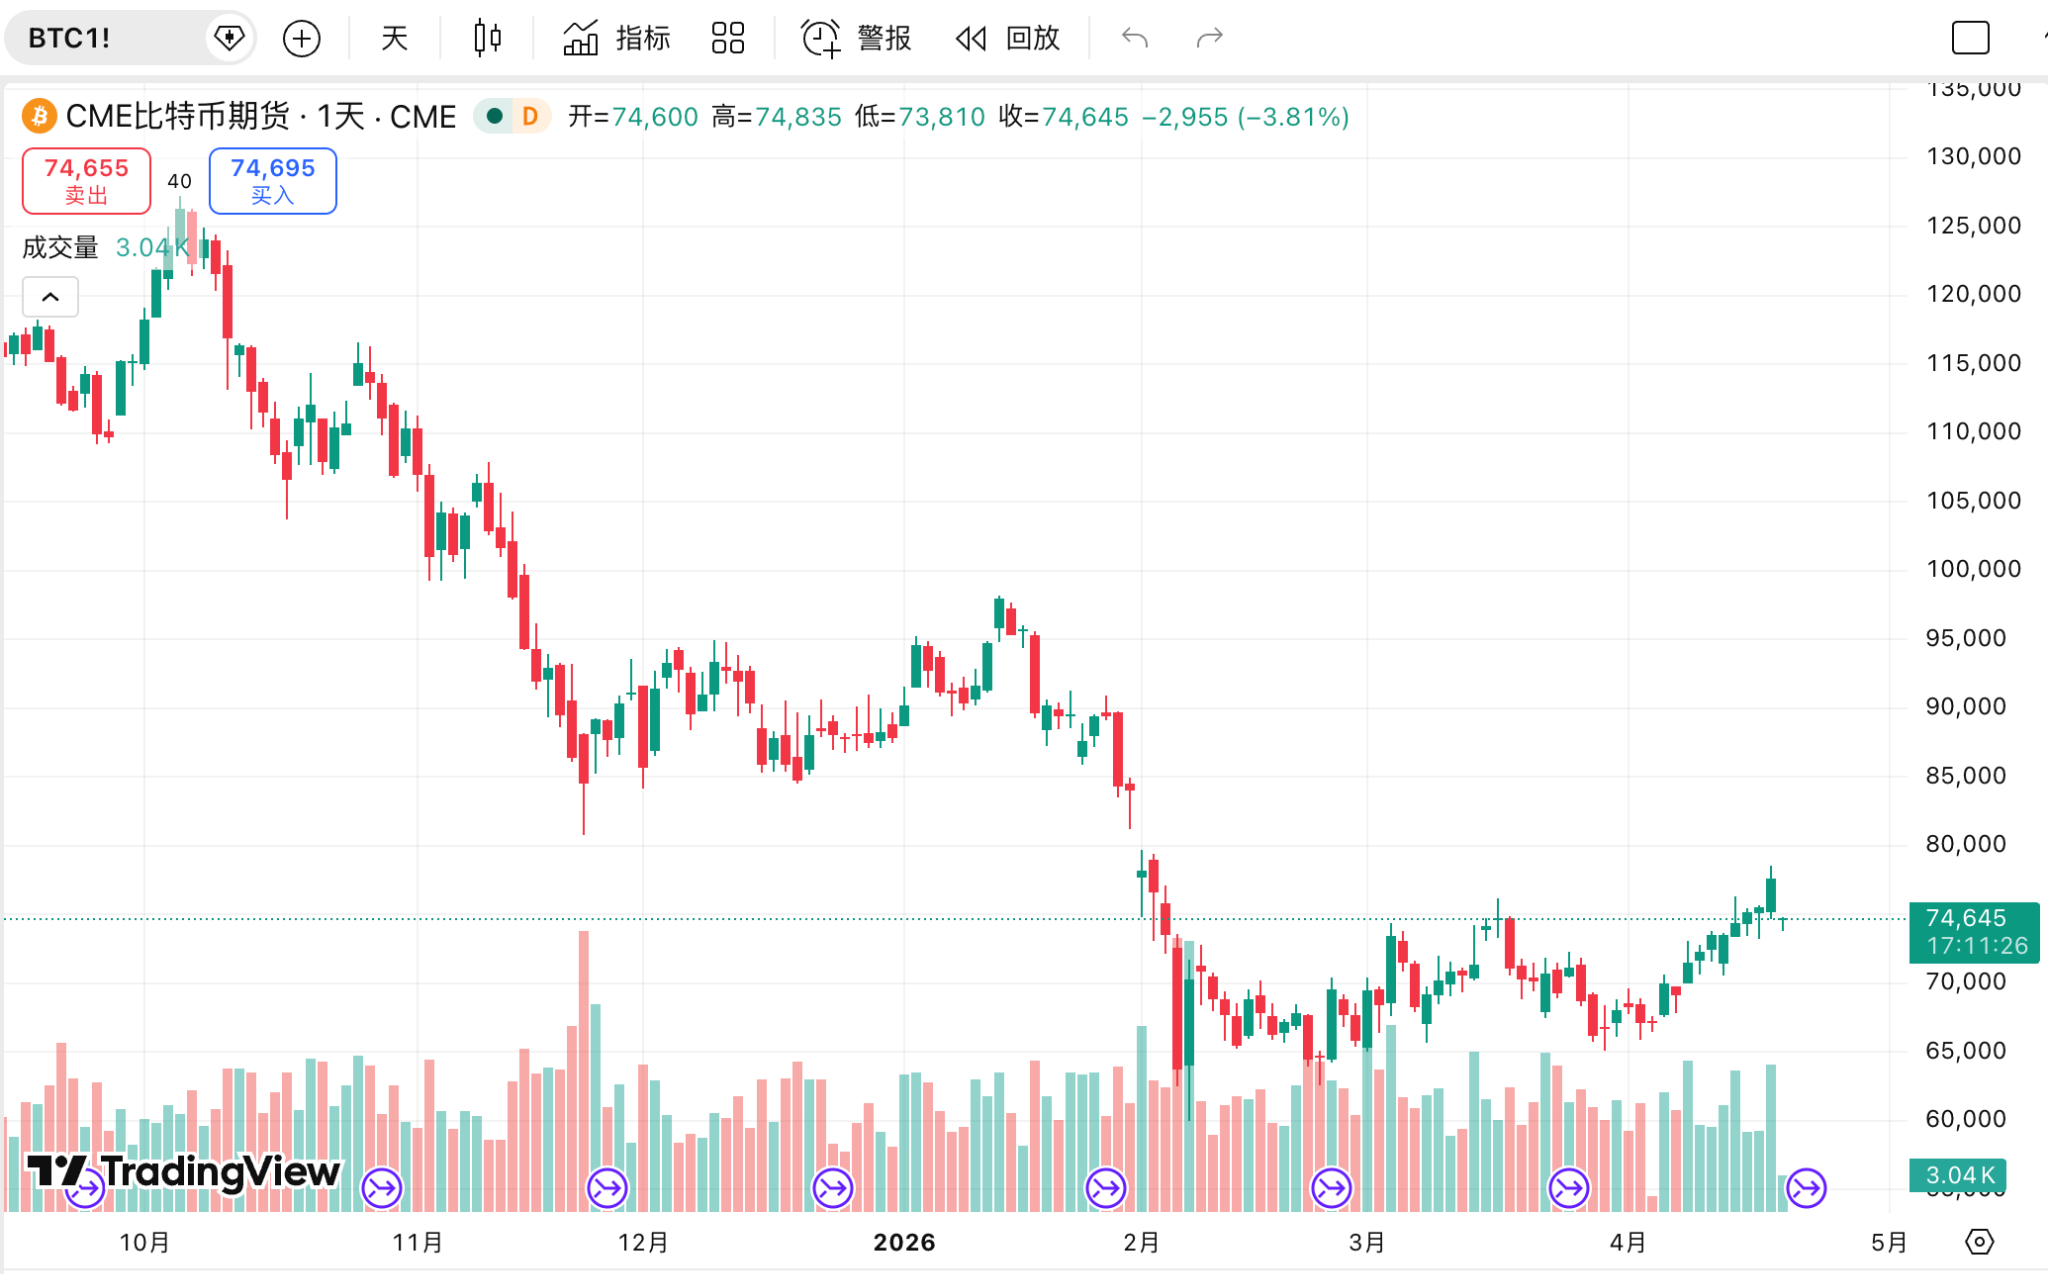Viewport: 2048px width, 1274px height.
Task: Click the redo arrow
Action: coord(1210,38)
